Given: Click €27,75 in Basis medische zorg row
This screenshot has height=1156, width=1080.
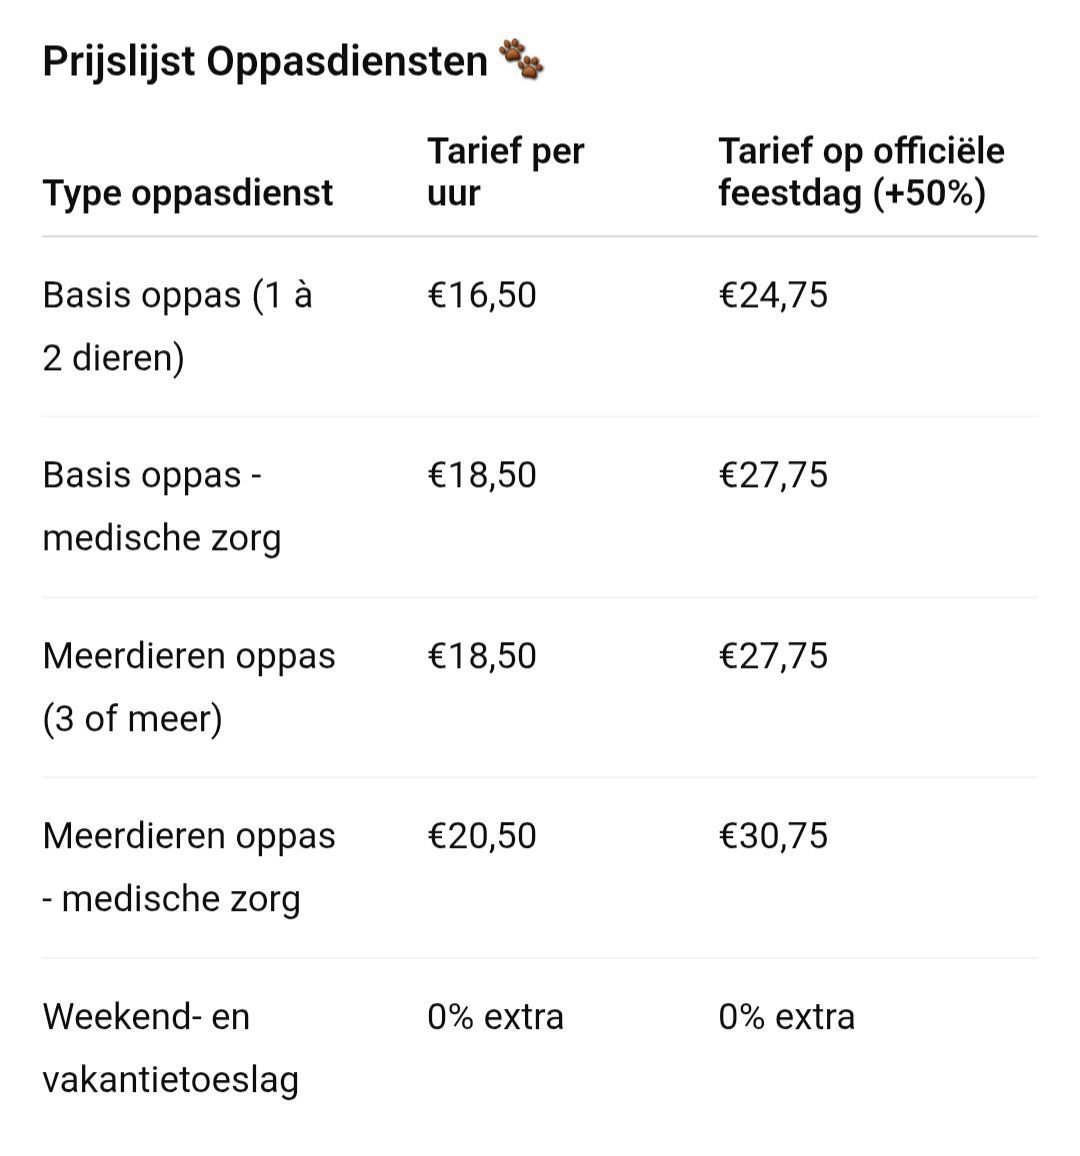Looking at the screenshot, I should pos(773,475).
